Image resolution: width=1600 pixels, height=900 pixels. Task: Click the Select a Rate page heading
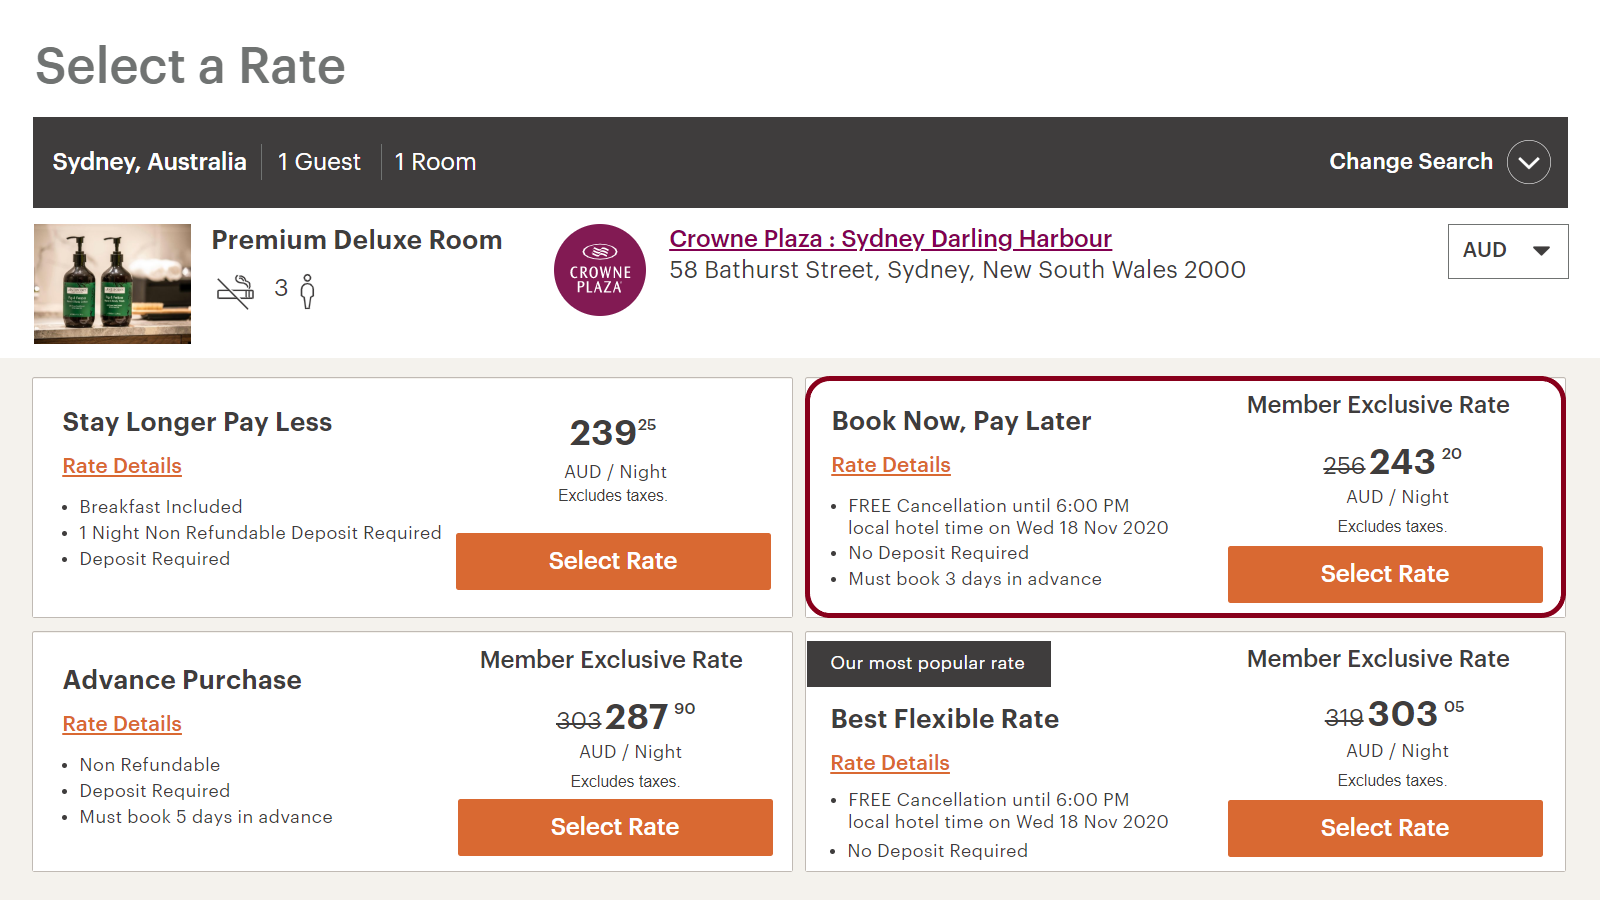[x=190, y=66]
